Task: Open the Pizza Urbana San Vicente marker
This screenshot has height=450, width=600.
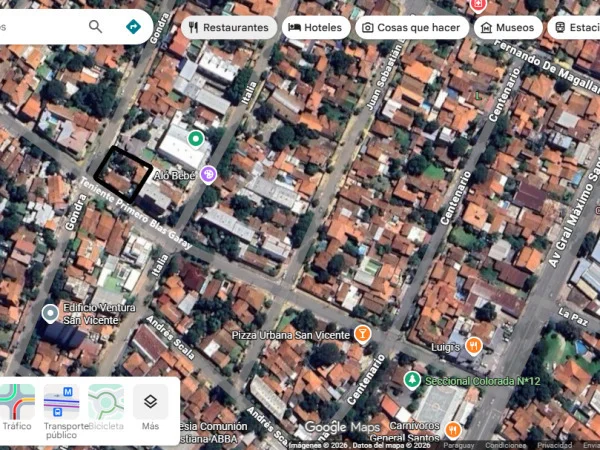Action: tap(363, 334)
